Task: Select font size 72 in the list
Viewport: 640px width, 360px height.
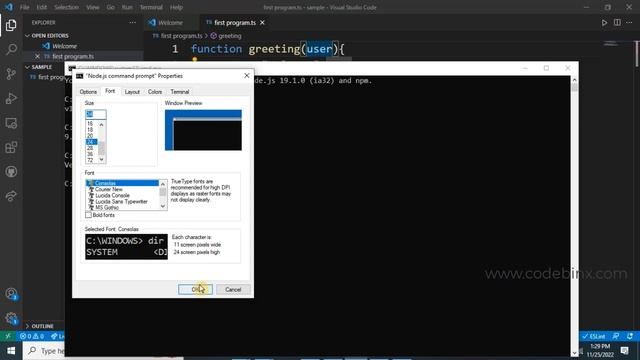Action: pyautogui.click(x=90, y=160)
